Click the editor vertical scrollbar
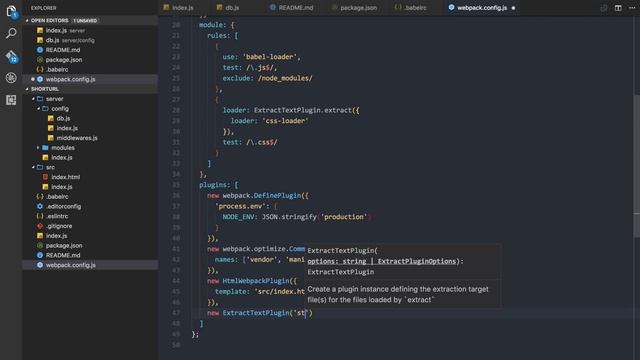This screenshot has width=640, height=360. pyautogui.click(x=637, y=165)
